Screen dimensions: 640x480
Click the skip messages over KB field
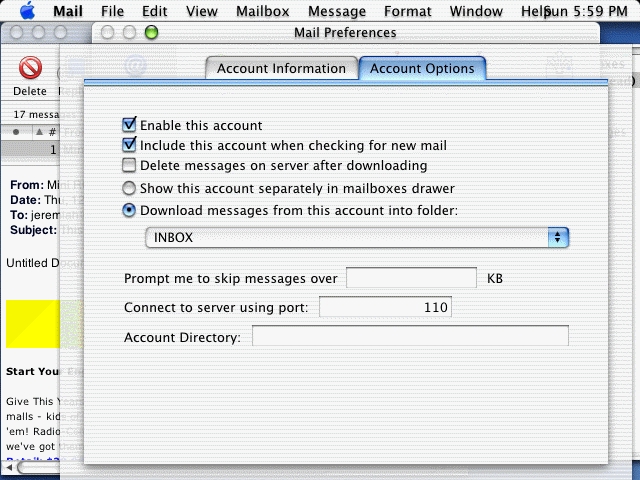click(x=411, y=278)
